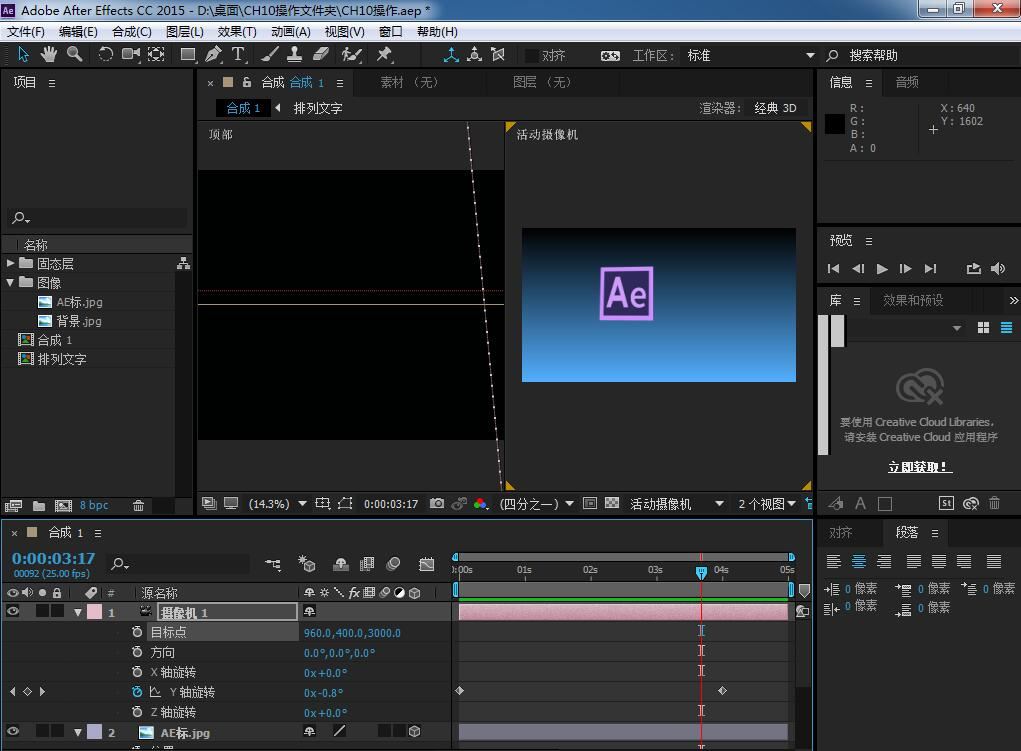Click the timeline current time indicator
This screenshot has height=751, width=1021.
pyautogui.click(x=701, y=573)
